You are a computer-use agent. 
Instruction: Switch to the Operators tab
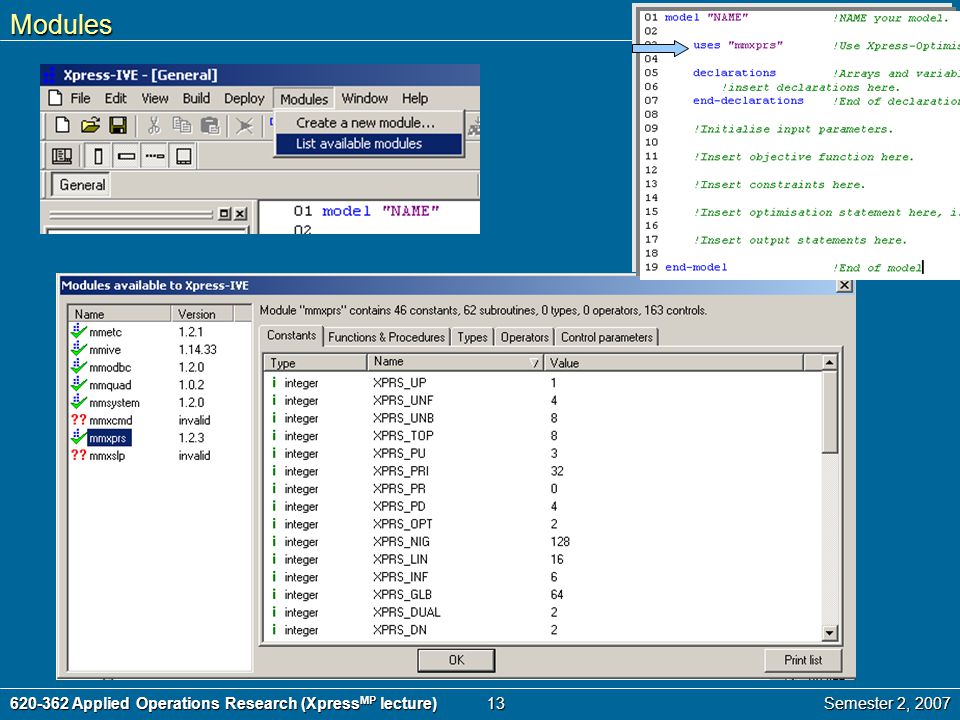point(524,337)
